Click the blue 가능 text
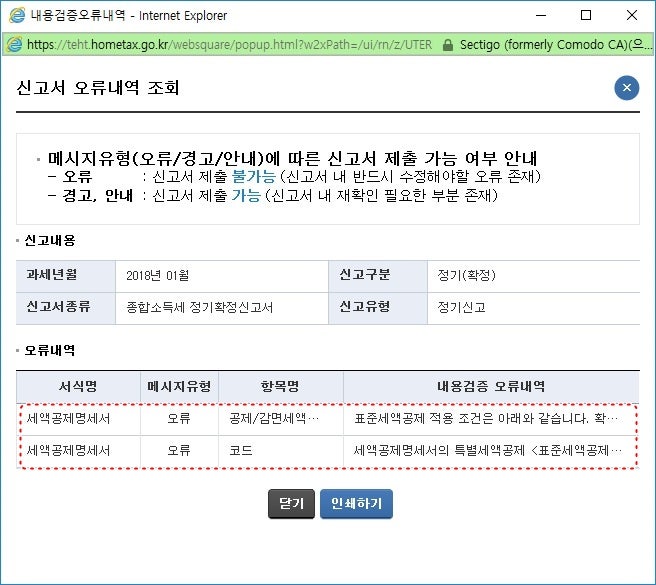 tap(246, 195)
